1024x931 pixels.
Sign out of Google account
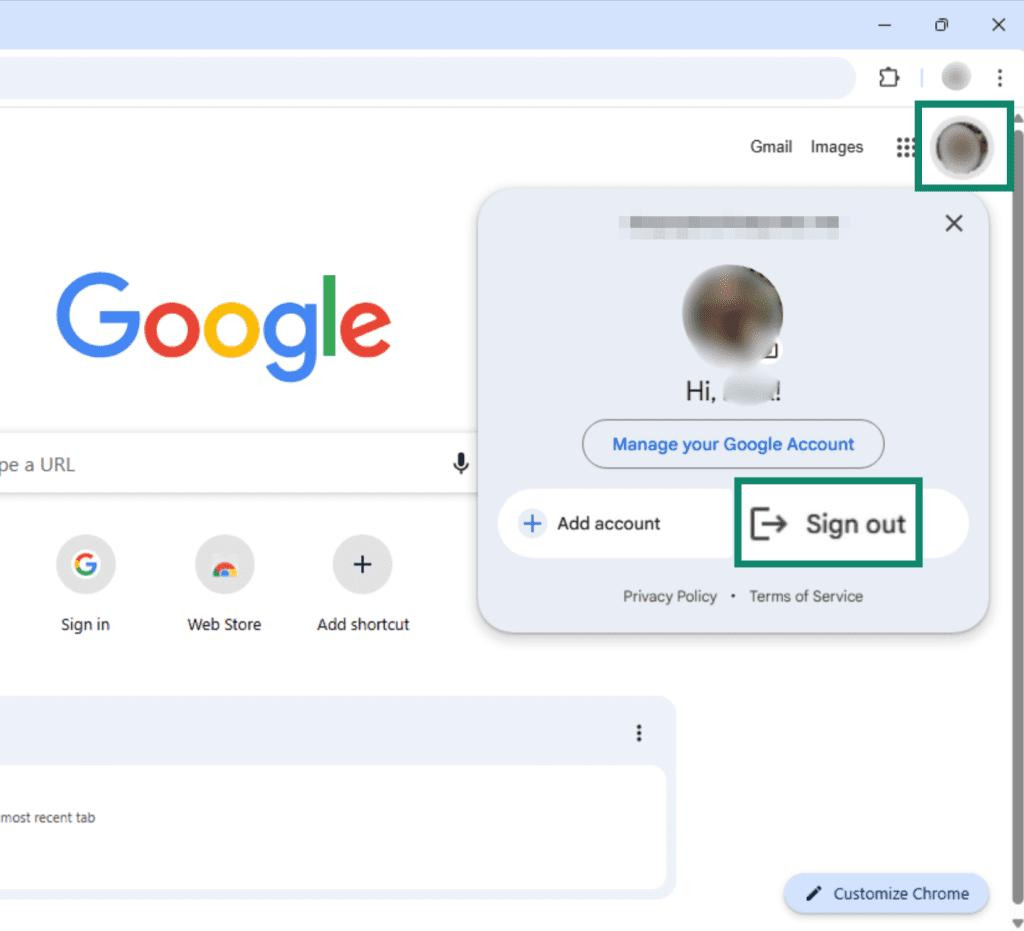(828, 524)
